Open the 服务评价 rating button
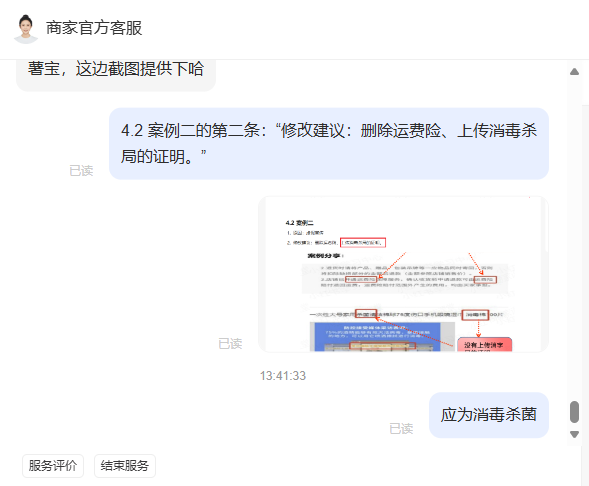 coord(53,466)
